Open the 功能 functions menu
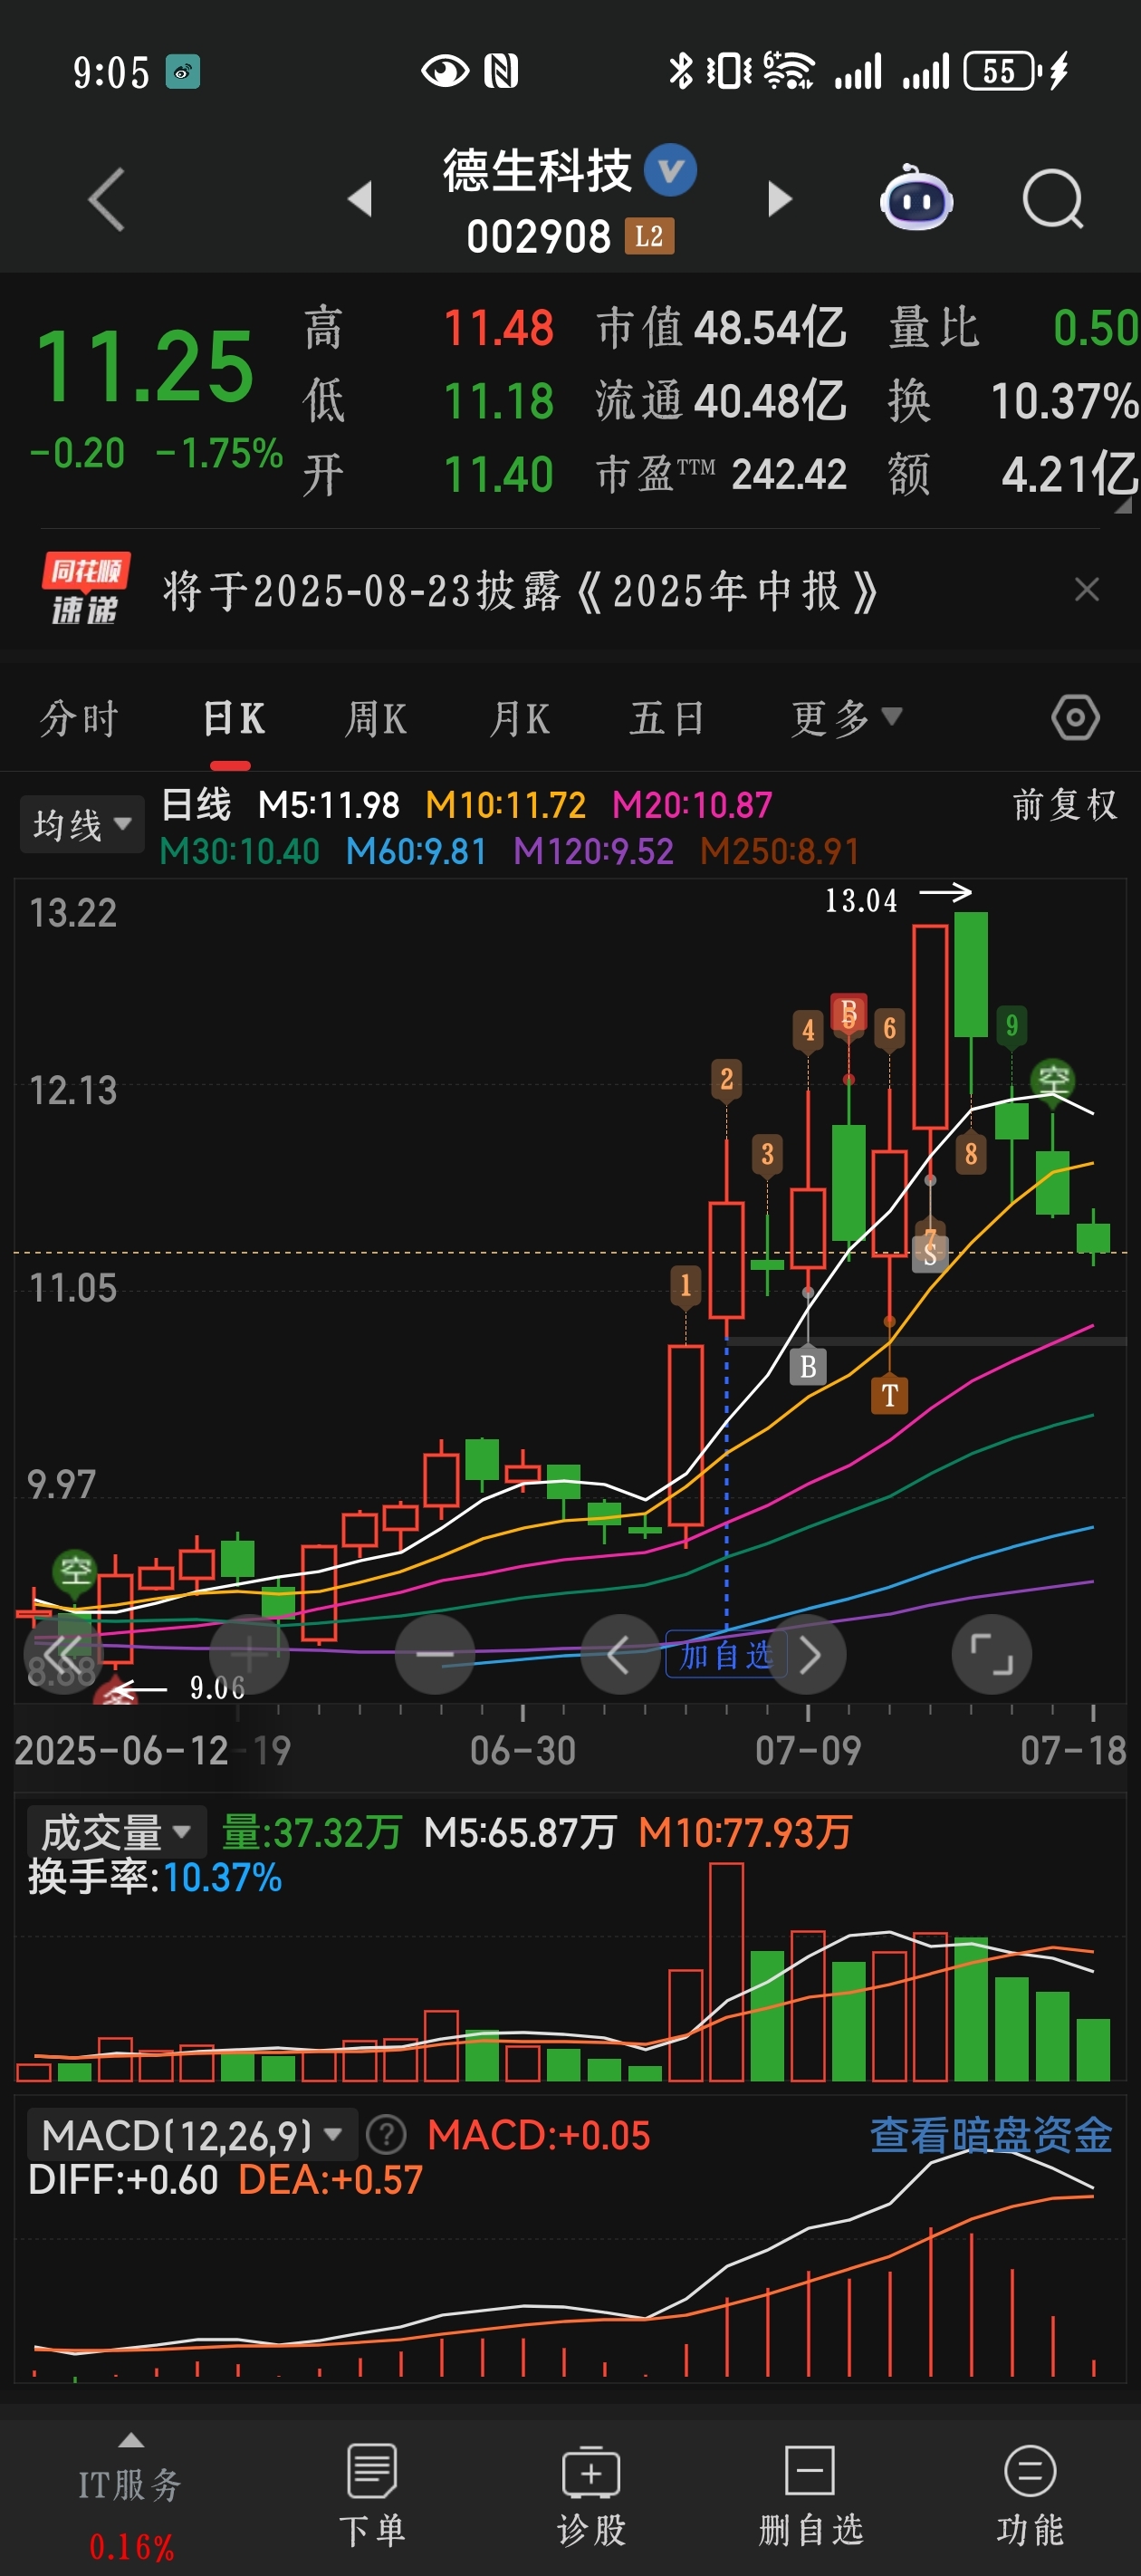The height and width of the screenshot is (2576, 1141). (x=1030, y=2496)
